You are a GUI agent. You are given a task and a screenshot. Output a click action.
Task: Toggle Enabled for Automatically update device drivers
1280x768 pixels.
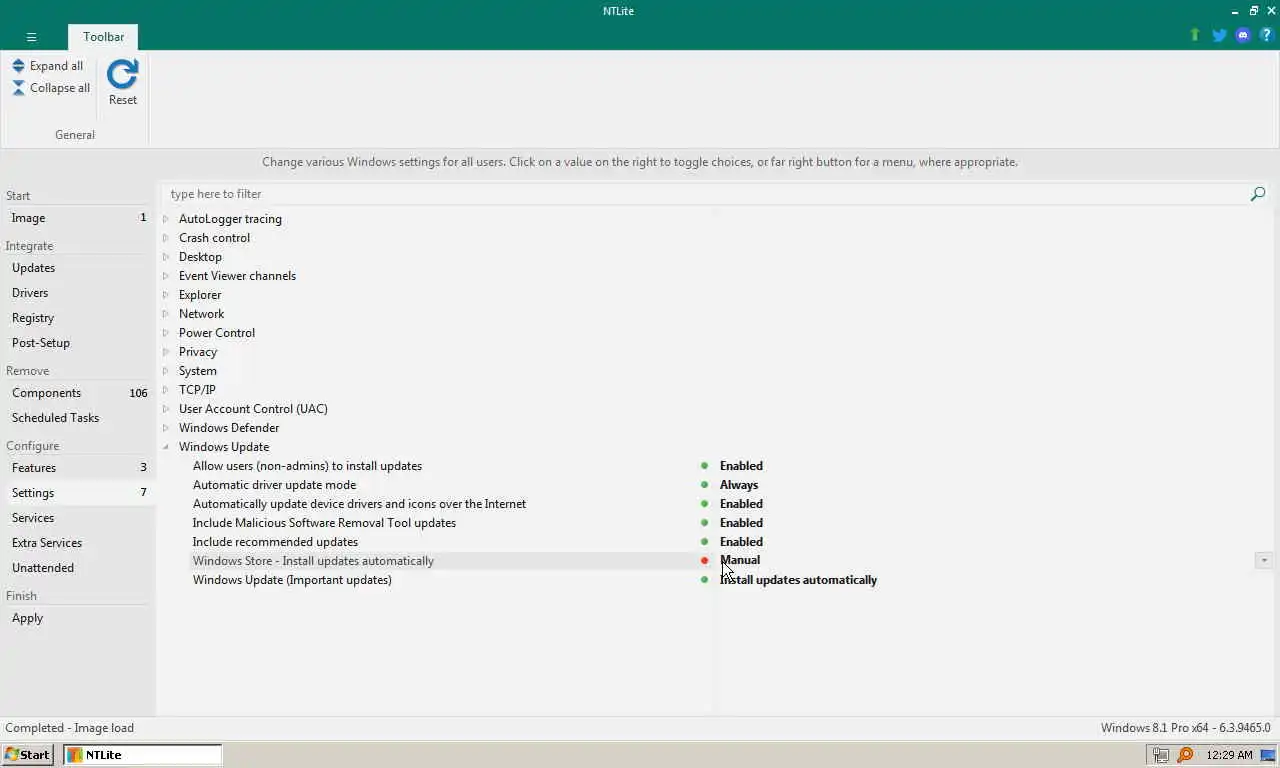coord(741,504)
